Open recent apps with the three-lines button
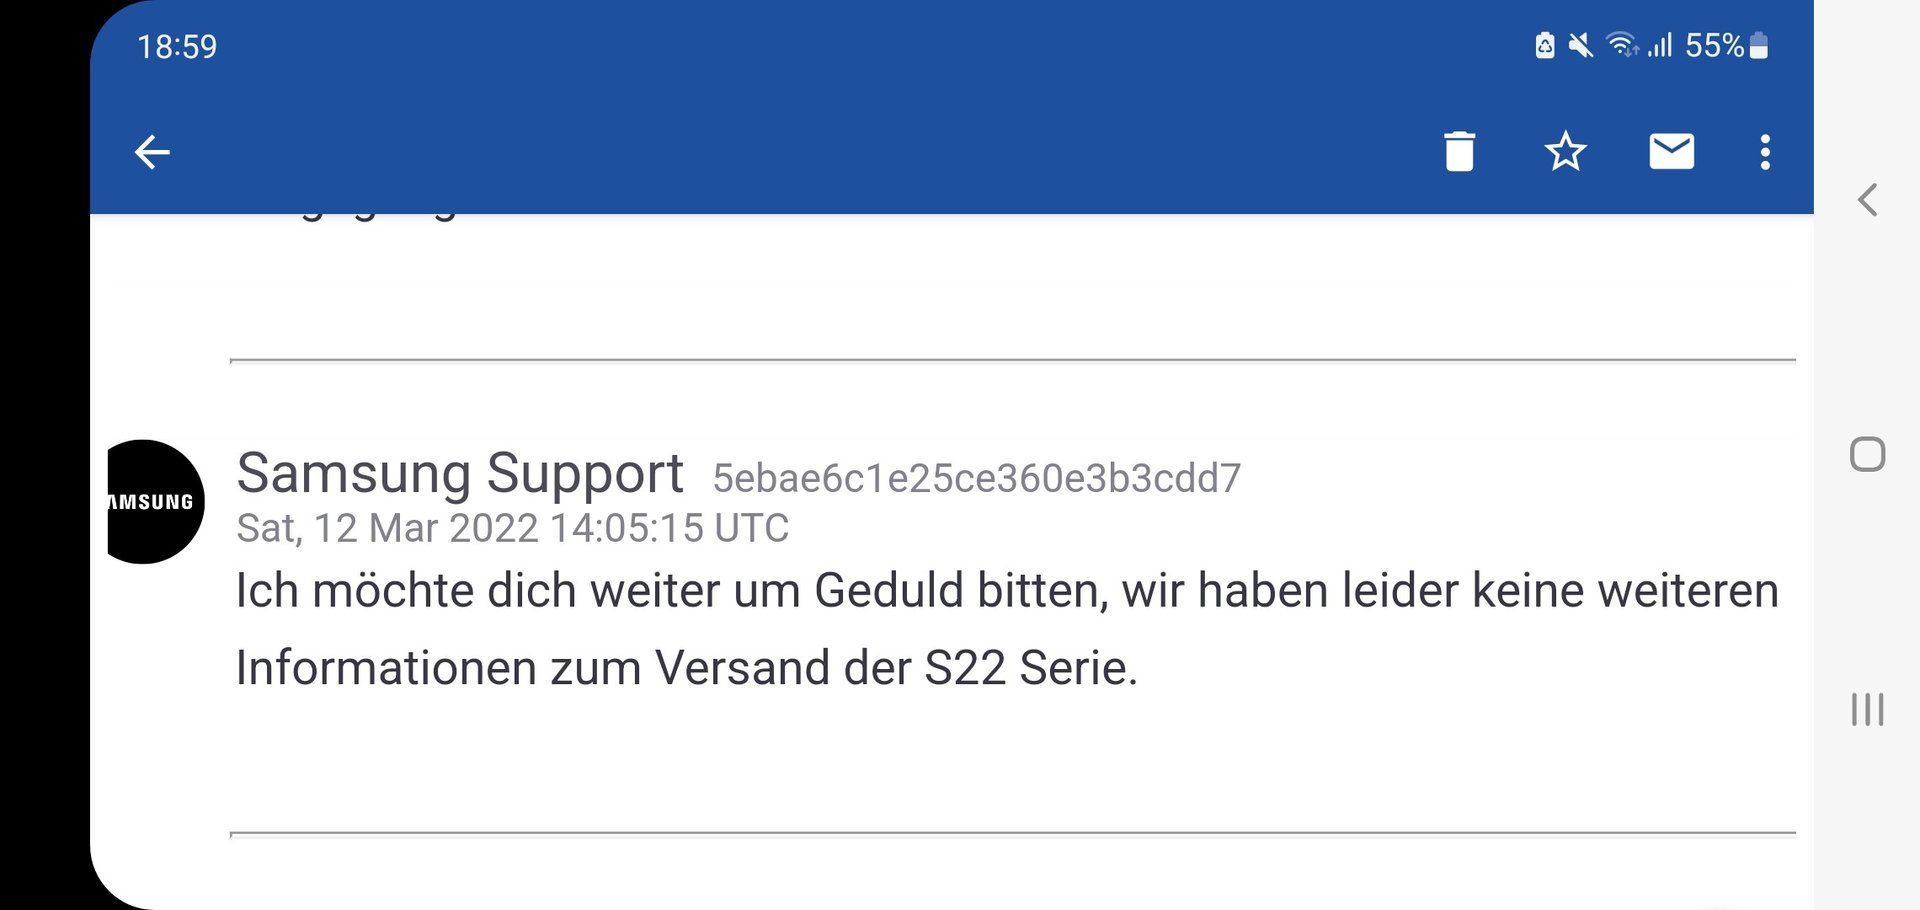The image size is (1920, 910). 1867,709
